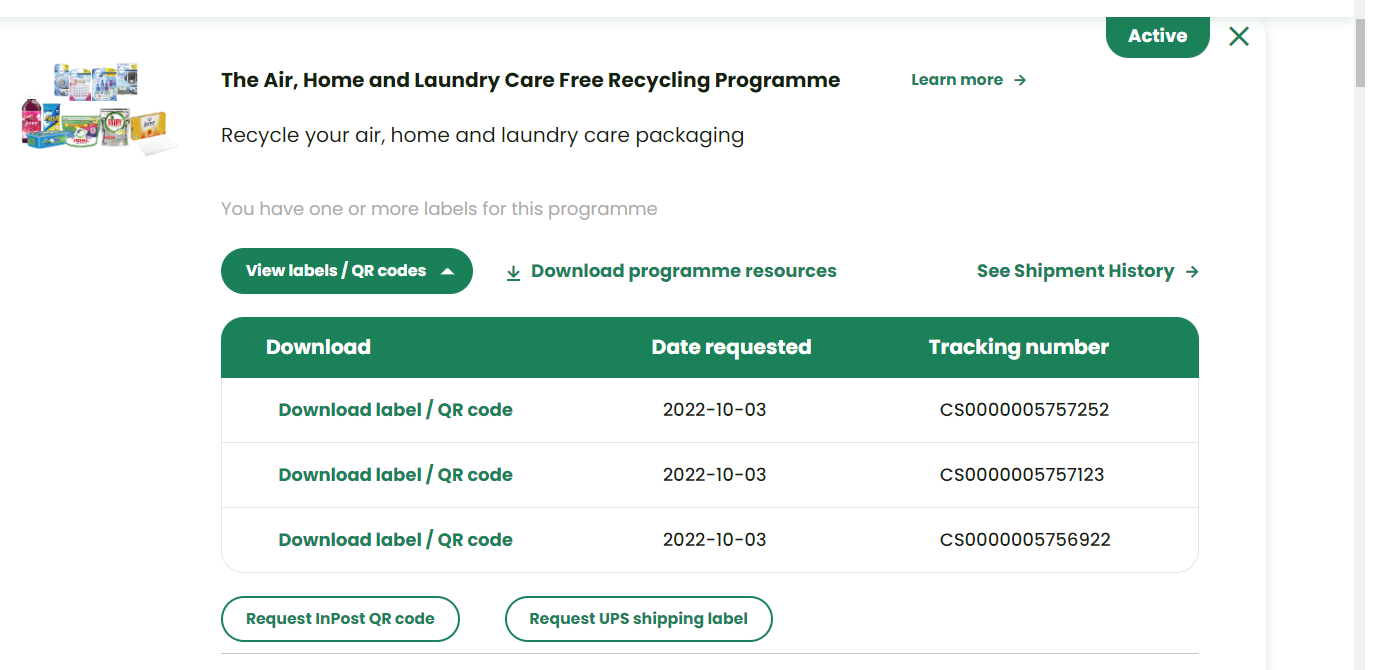Open the See Shipment History link

(1075, 271)
